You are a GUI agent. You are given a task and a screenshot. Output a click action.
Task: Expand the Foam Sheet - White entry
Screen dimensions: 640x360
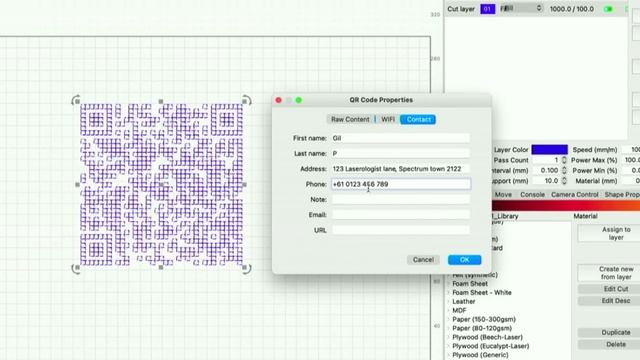(x=449, y=293)
